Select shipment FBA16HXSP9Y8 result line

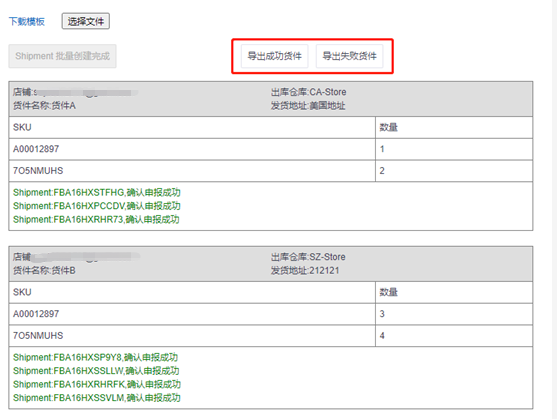tap(95, 357)
